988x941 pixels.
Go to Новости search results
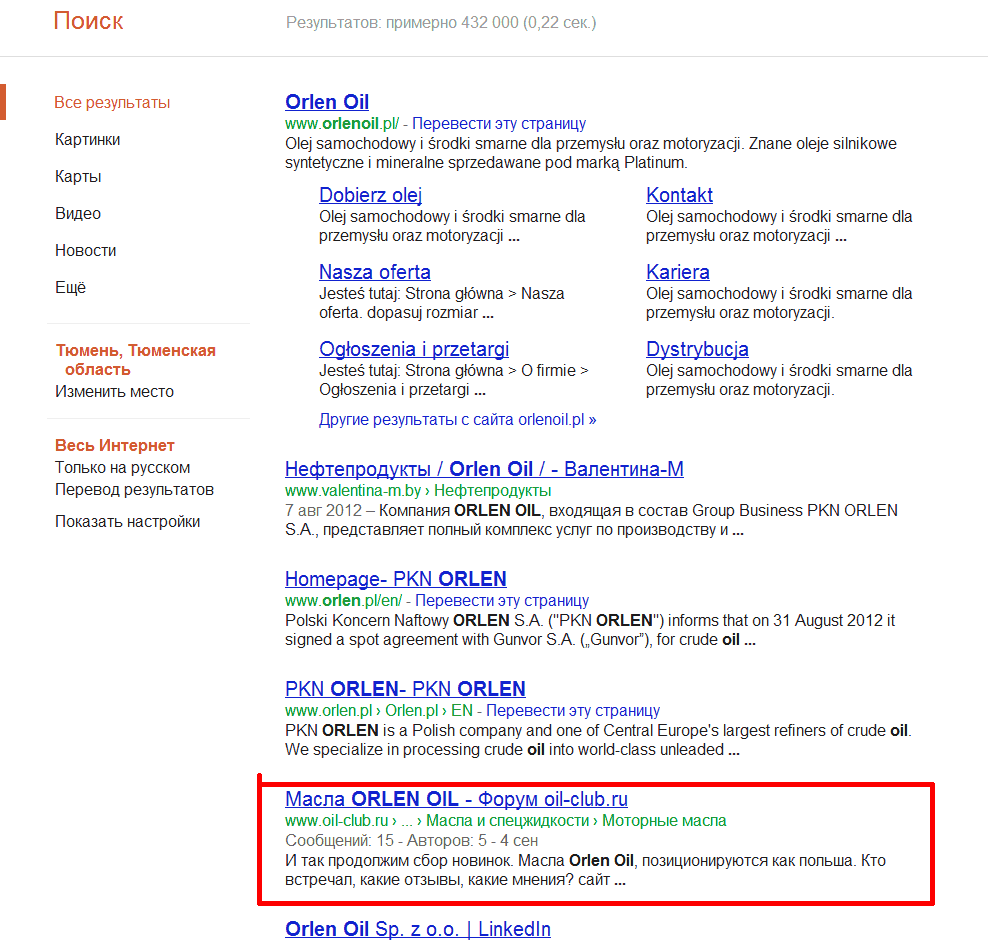coord(86,251)
